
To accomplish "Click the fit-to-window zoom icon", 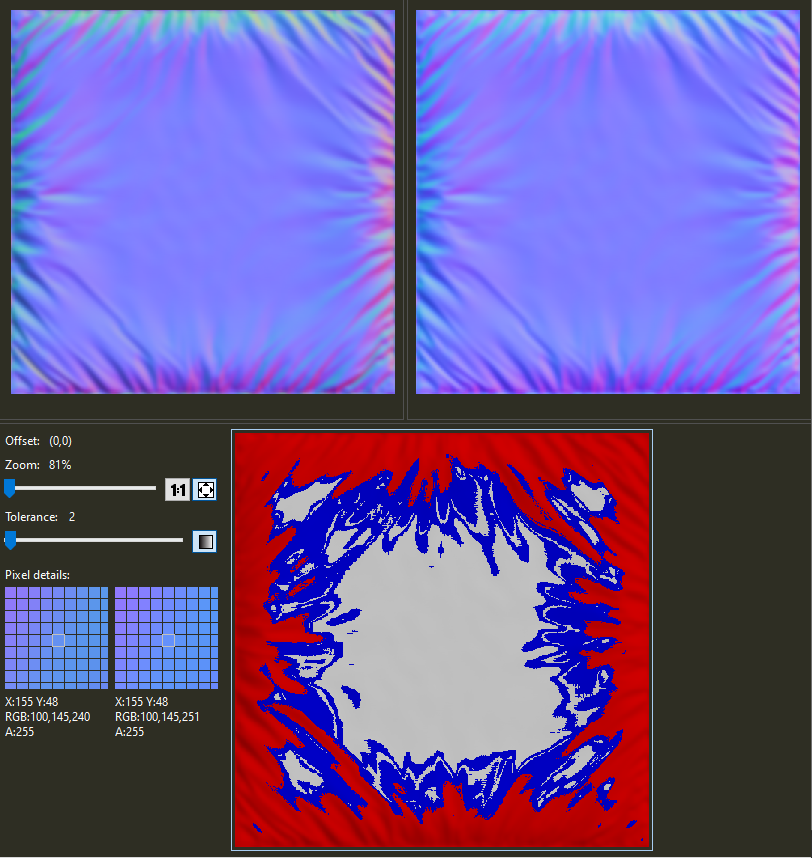I will coord(205,490).
